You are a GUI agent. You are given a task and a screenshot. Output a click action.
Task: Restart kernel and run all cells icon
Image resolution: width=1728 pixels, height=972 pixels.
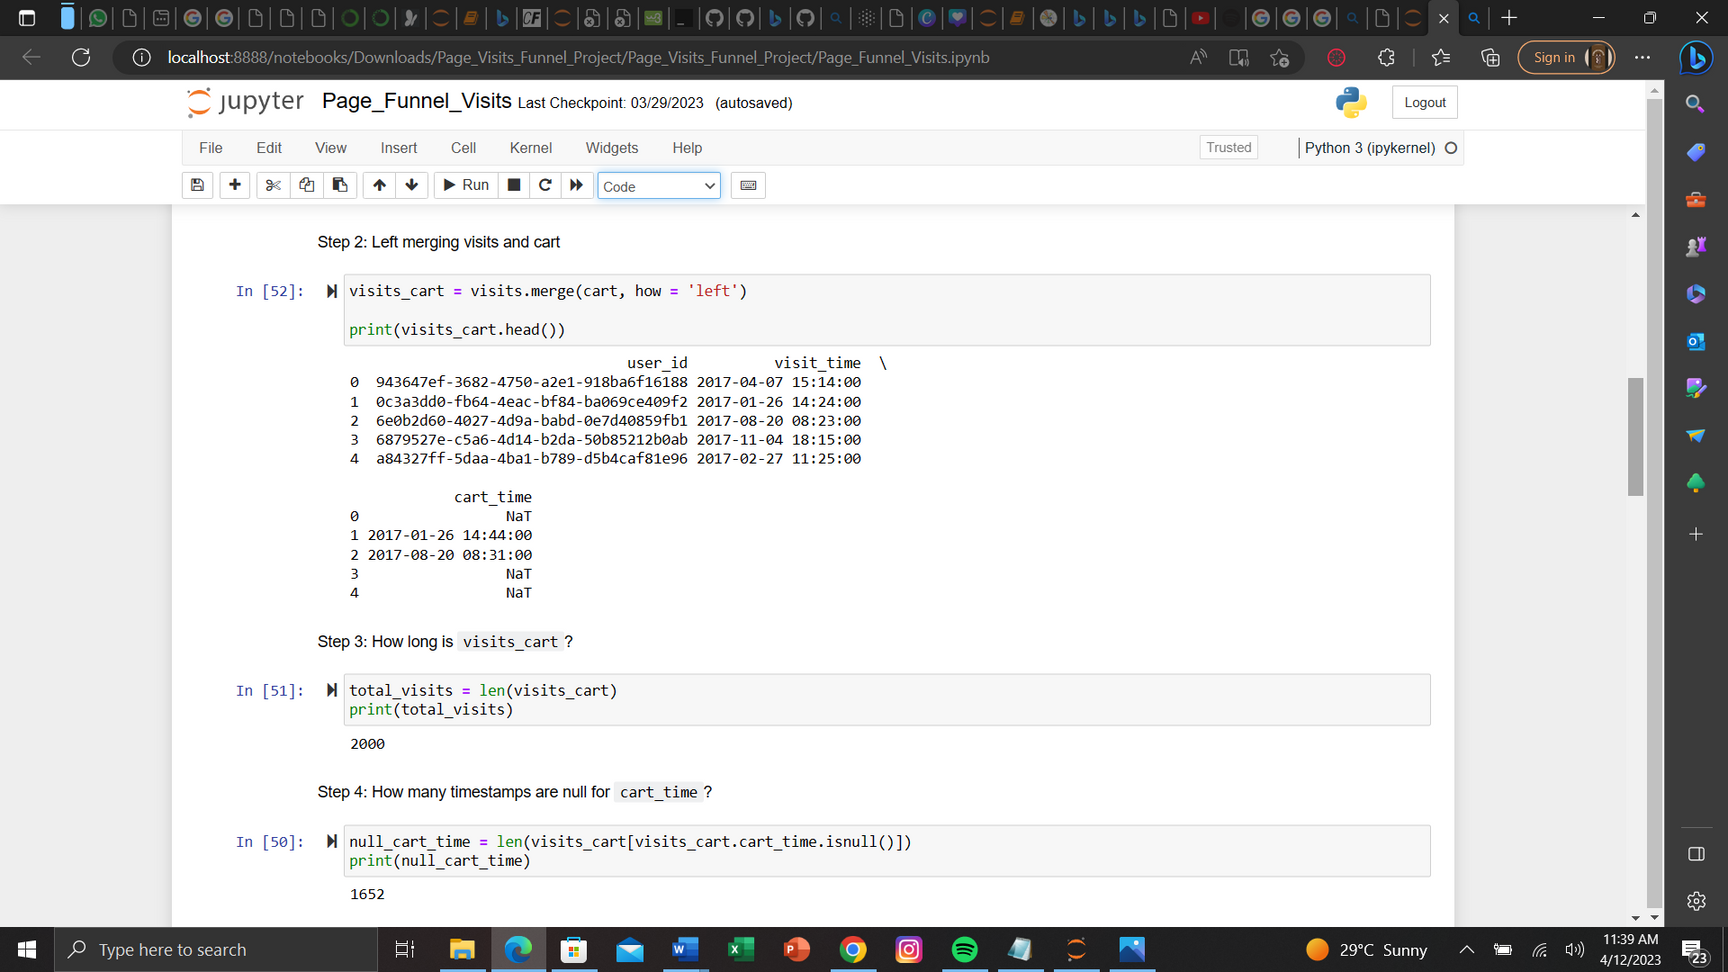click(576, 185)
